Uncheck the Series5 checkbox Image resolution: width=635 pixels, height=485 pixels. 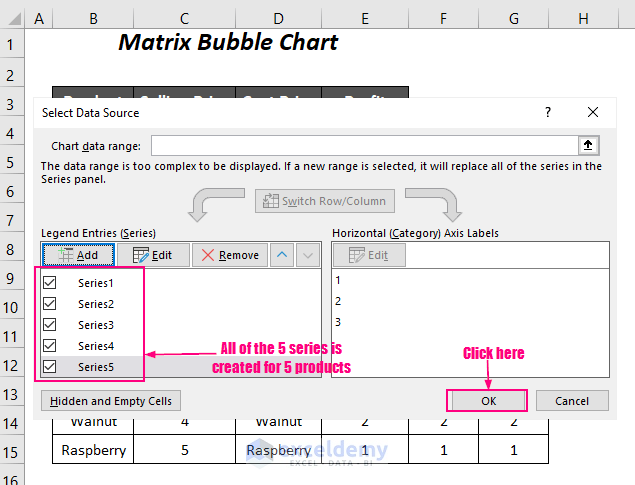pyautogui.click(x=49, y=367)
